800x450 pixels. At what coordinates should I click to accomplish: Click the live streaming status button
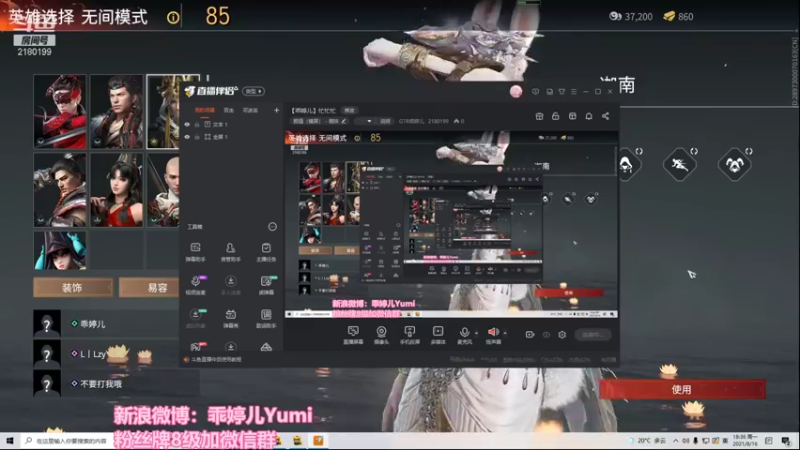coord(593,335)
